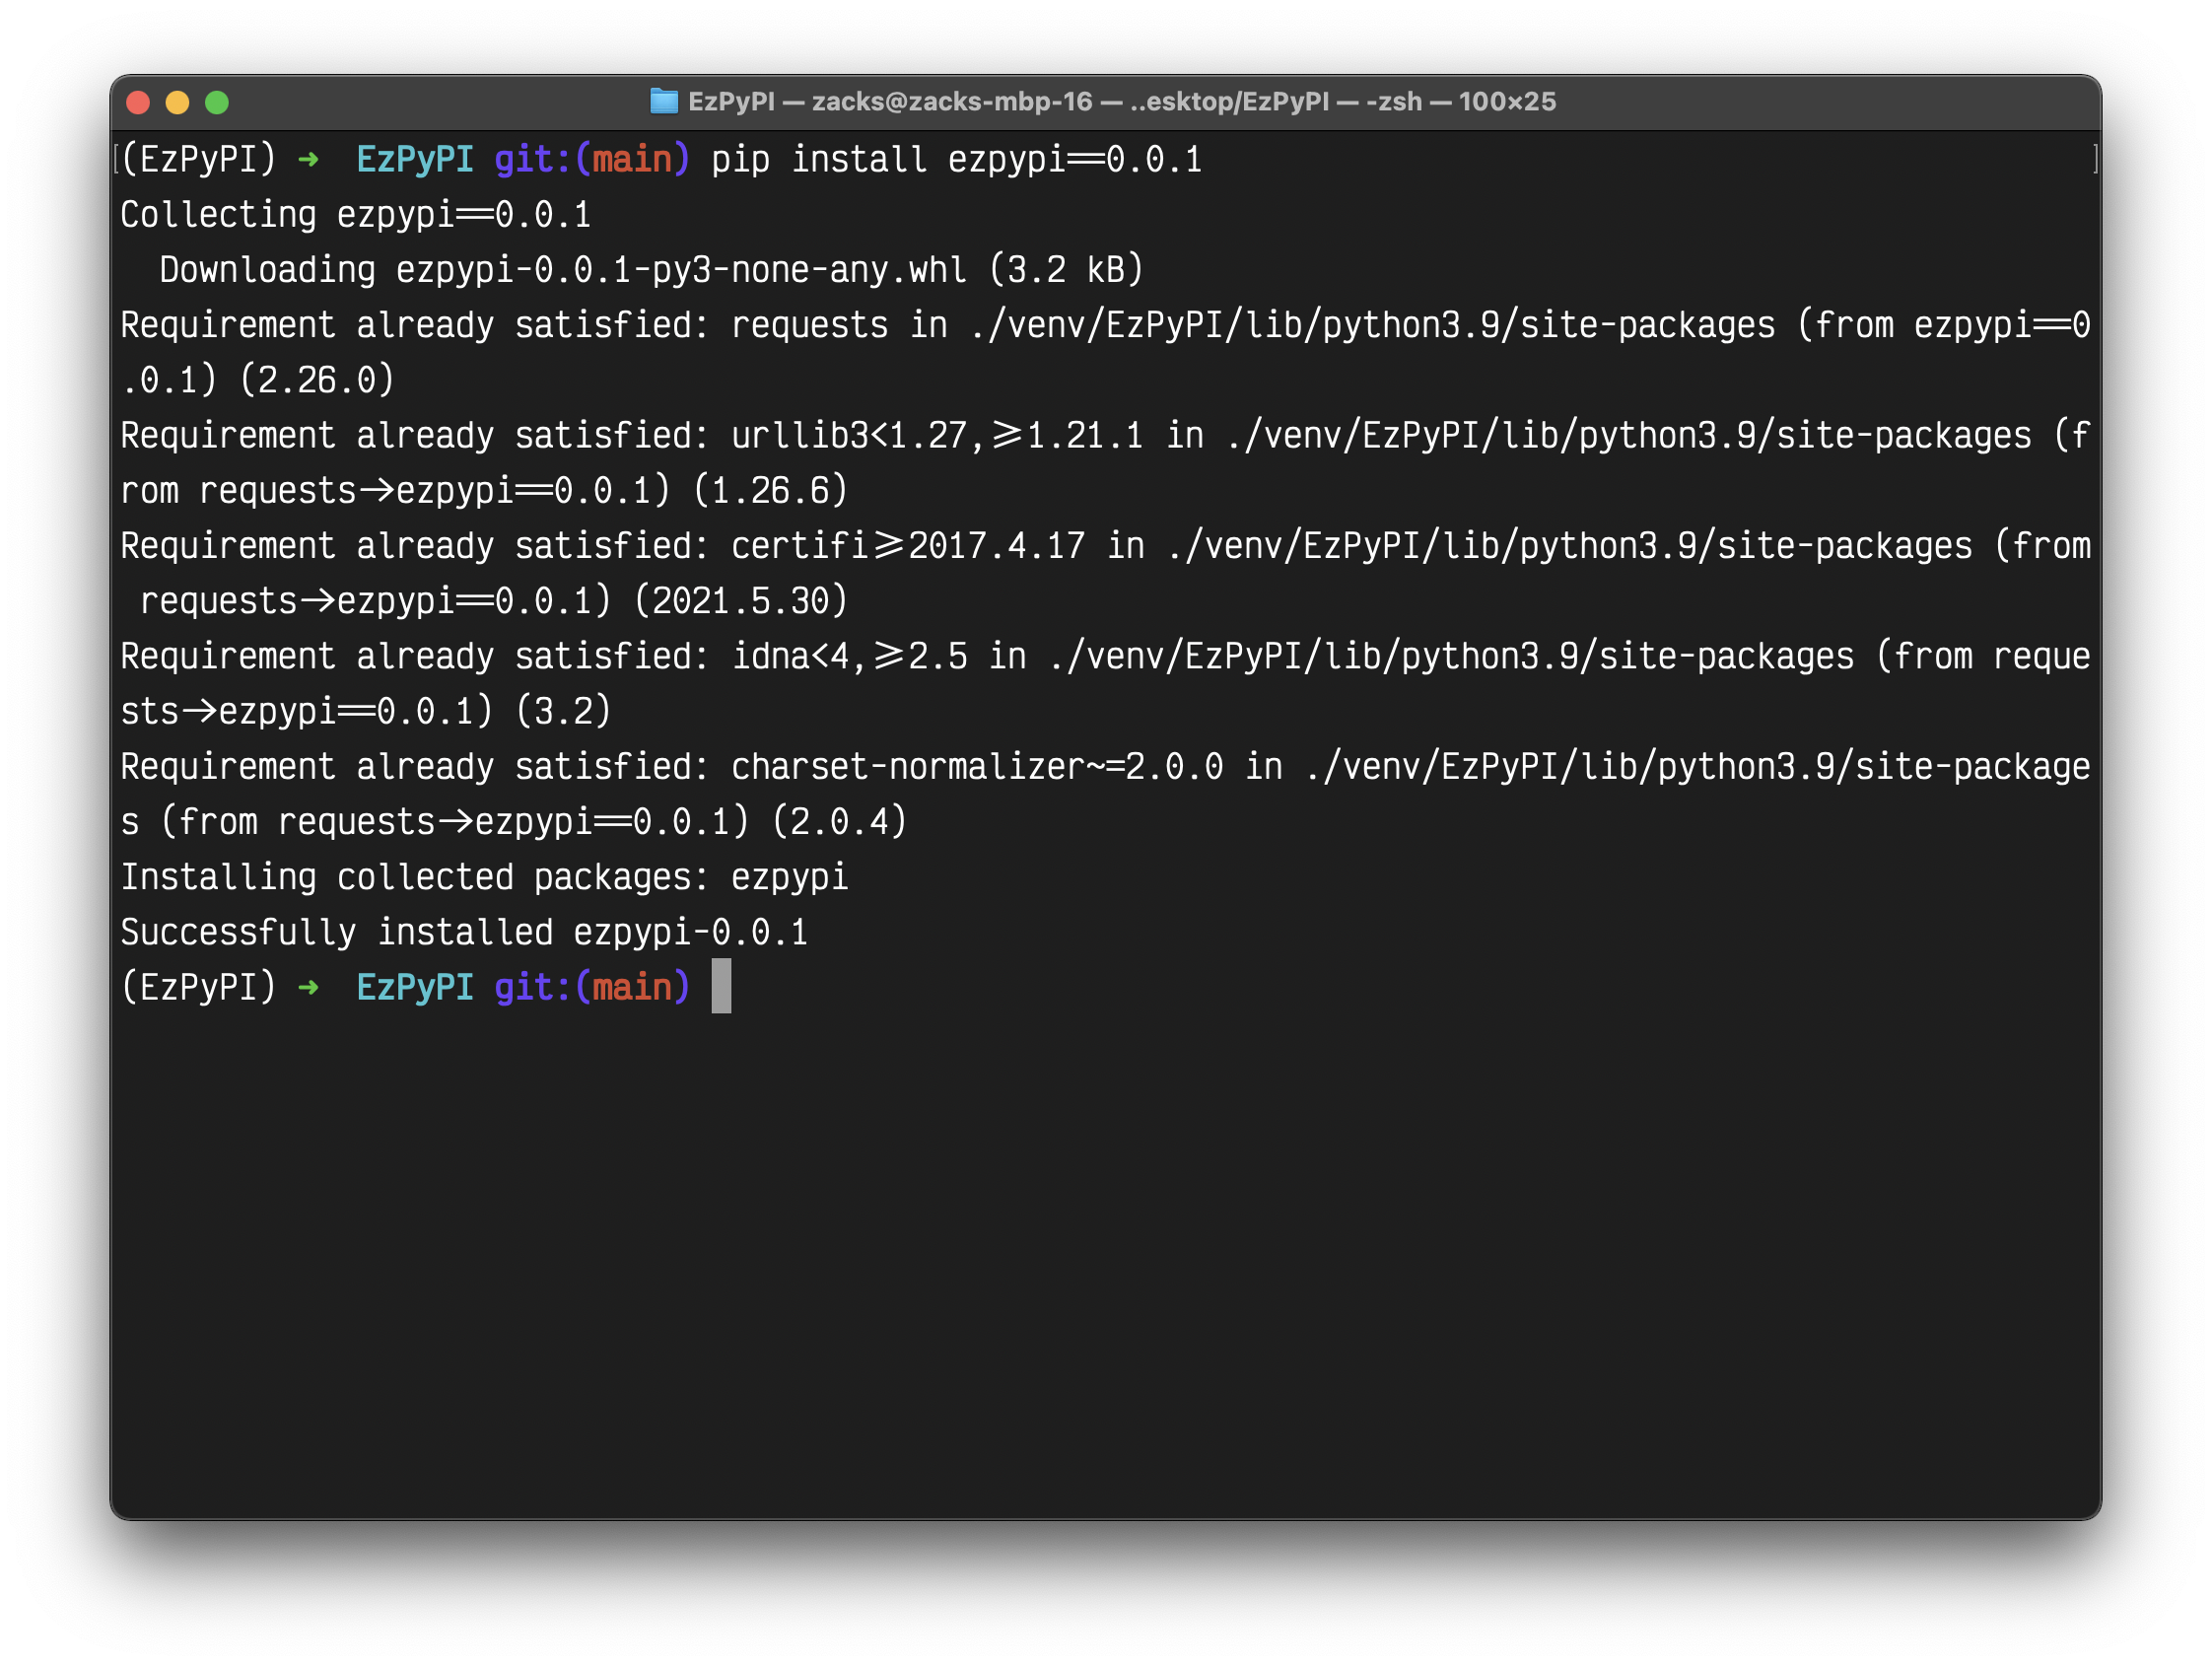
Task: Click 'Installing collected packages: ezpypi' line
Action: pos(484,877)
